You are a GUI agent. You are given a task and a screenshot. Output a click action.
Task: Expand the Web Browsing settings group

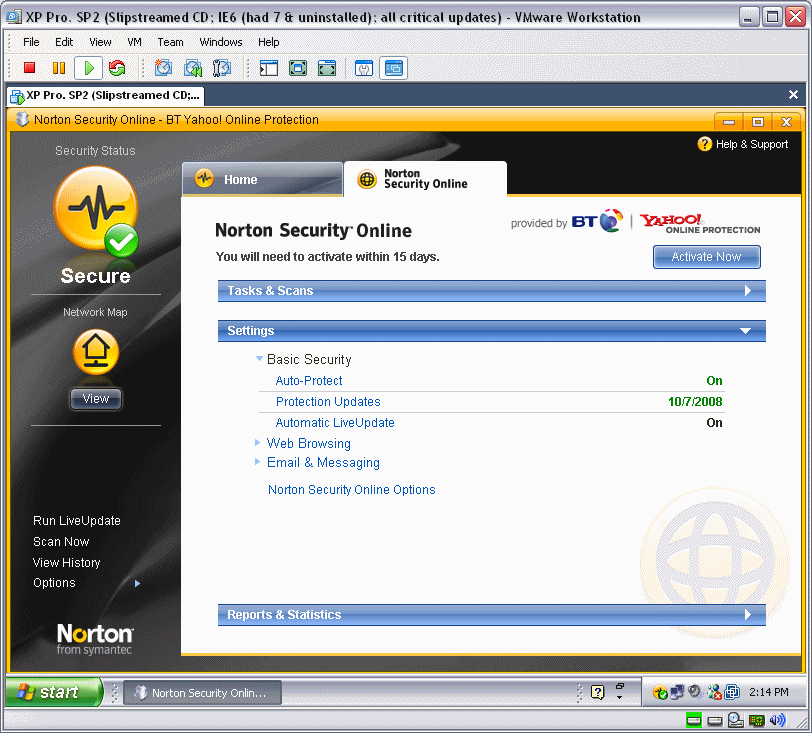[308, 443]
